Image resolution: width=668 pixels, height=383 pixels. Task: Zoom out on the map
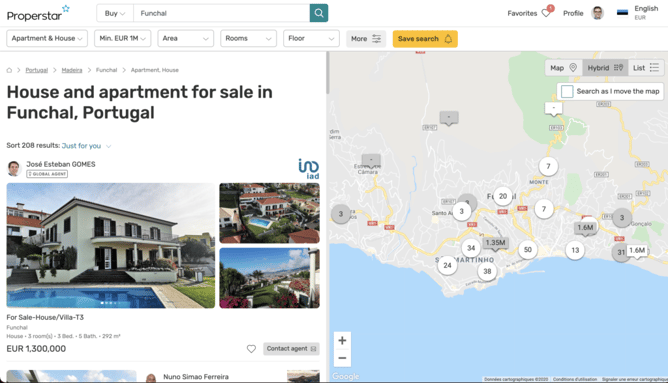point(342,358)
